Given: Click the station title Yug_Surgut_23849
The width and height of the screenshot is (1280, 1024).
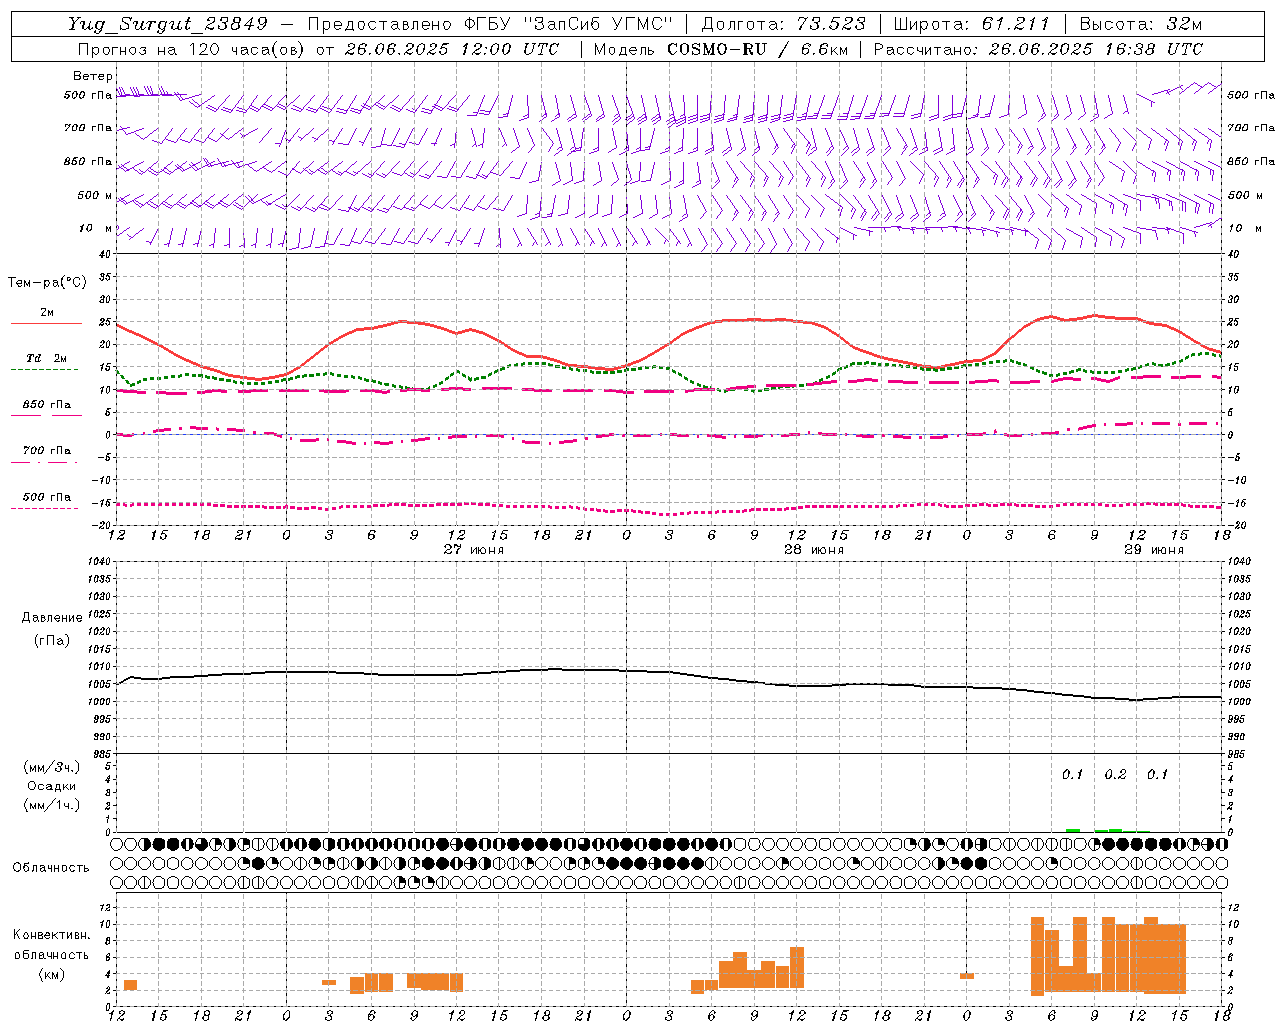Looking at the screenshot, I should click(168, 24).
